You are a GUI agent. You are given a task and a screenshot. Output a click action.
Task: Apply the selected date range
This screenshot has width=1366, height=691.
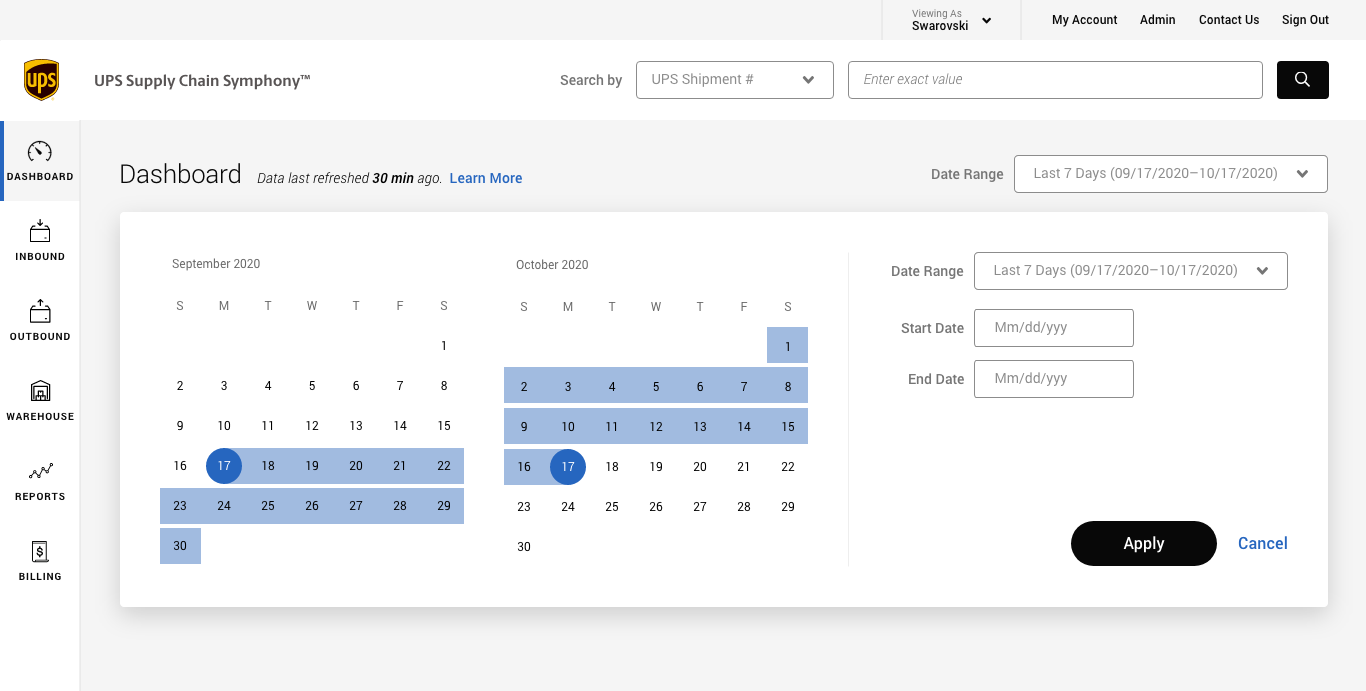point(1144,544)
